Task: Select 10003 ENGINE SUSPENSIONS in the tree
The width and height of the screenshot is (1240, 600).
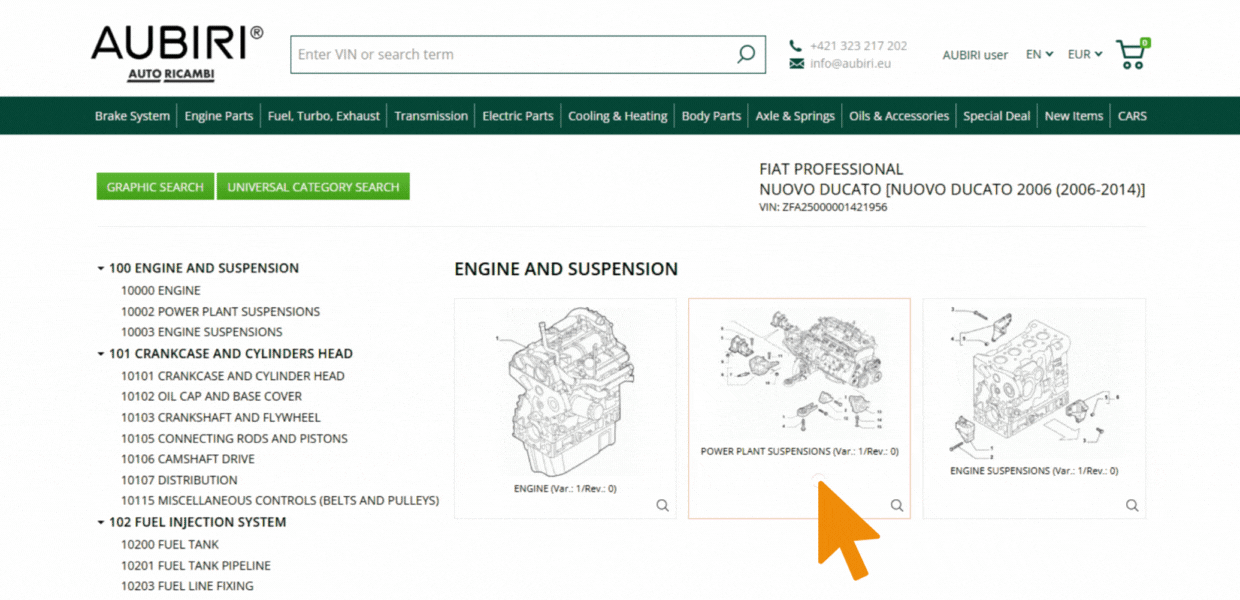Action: 202,332
